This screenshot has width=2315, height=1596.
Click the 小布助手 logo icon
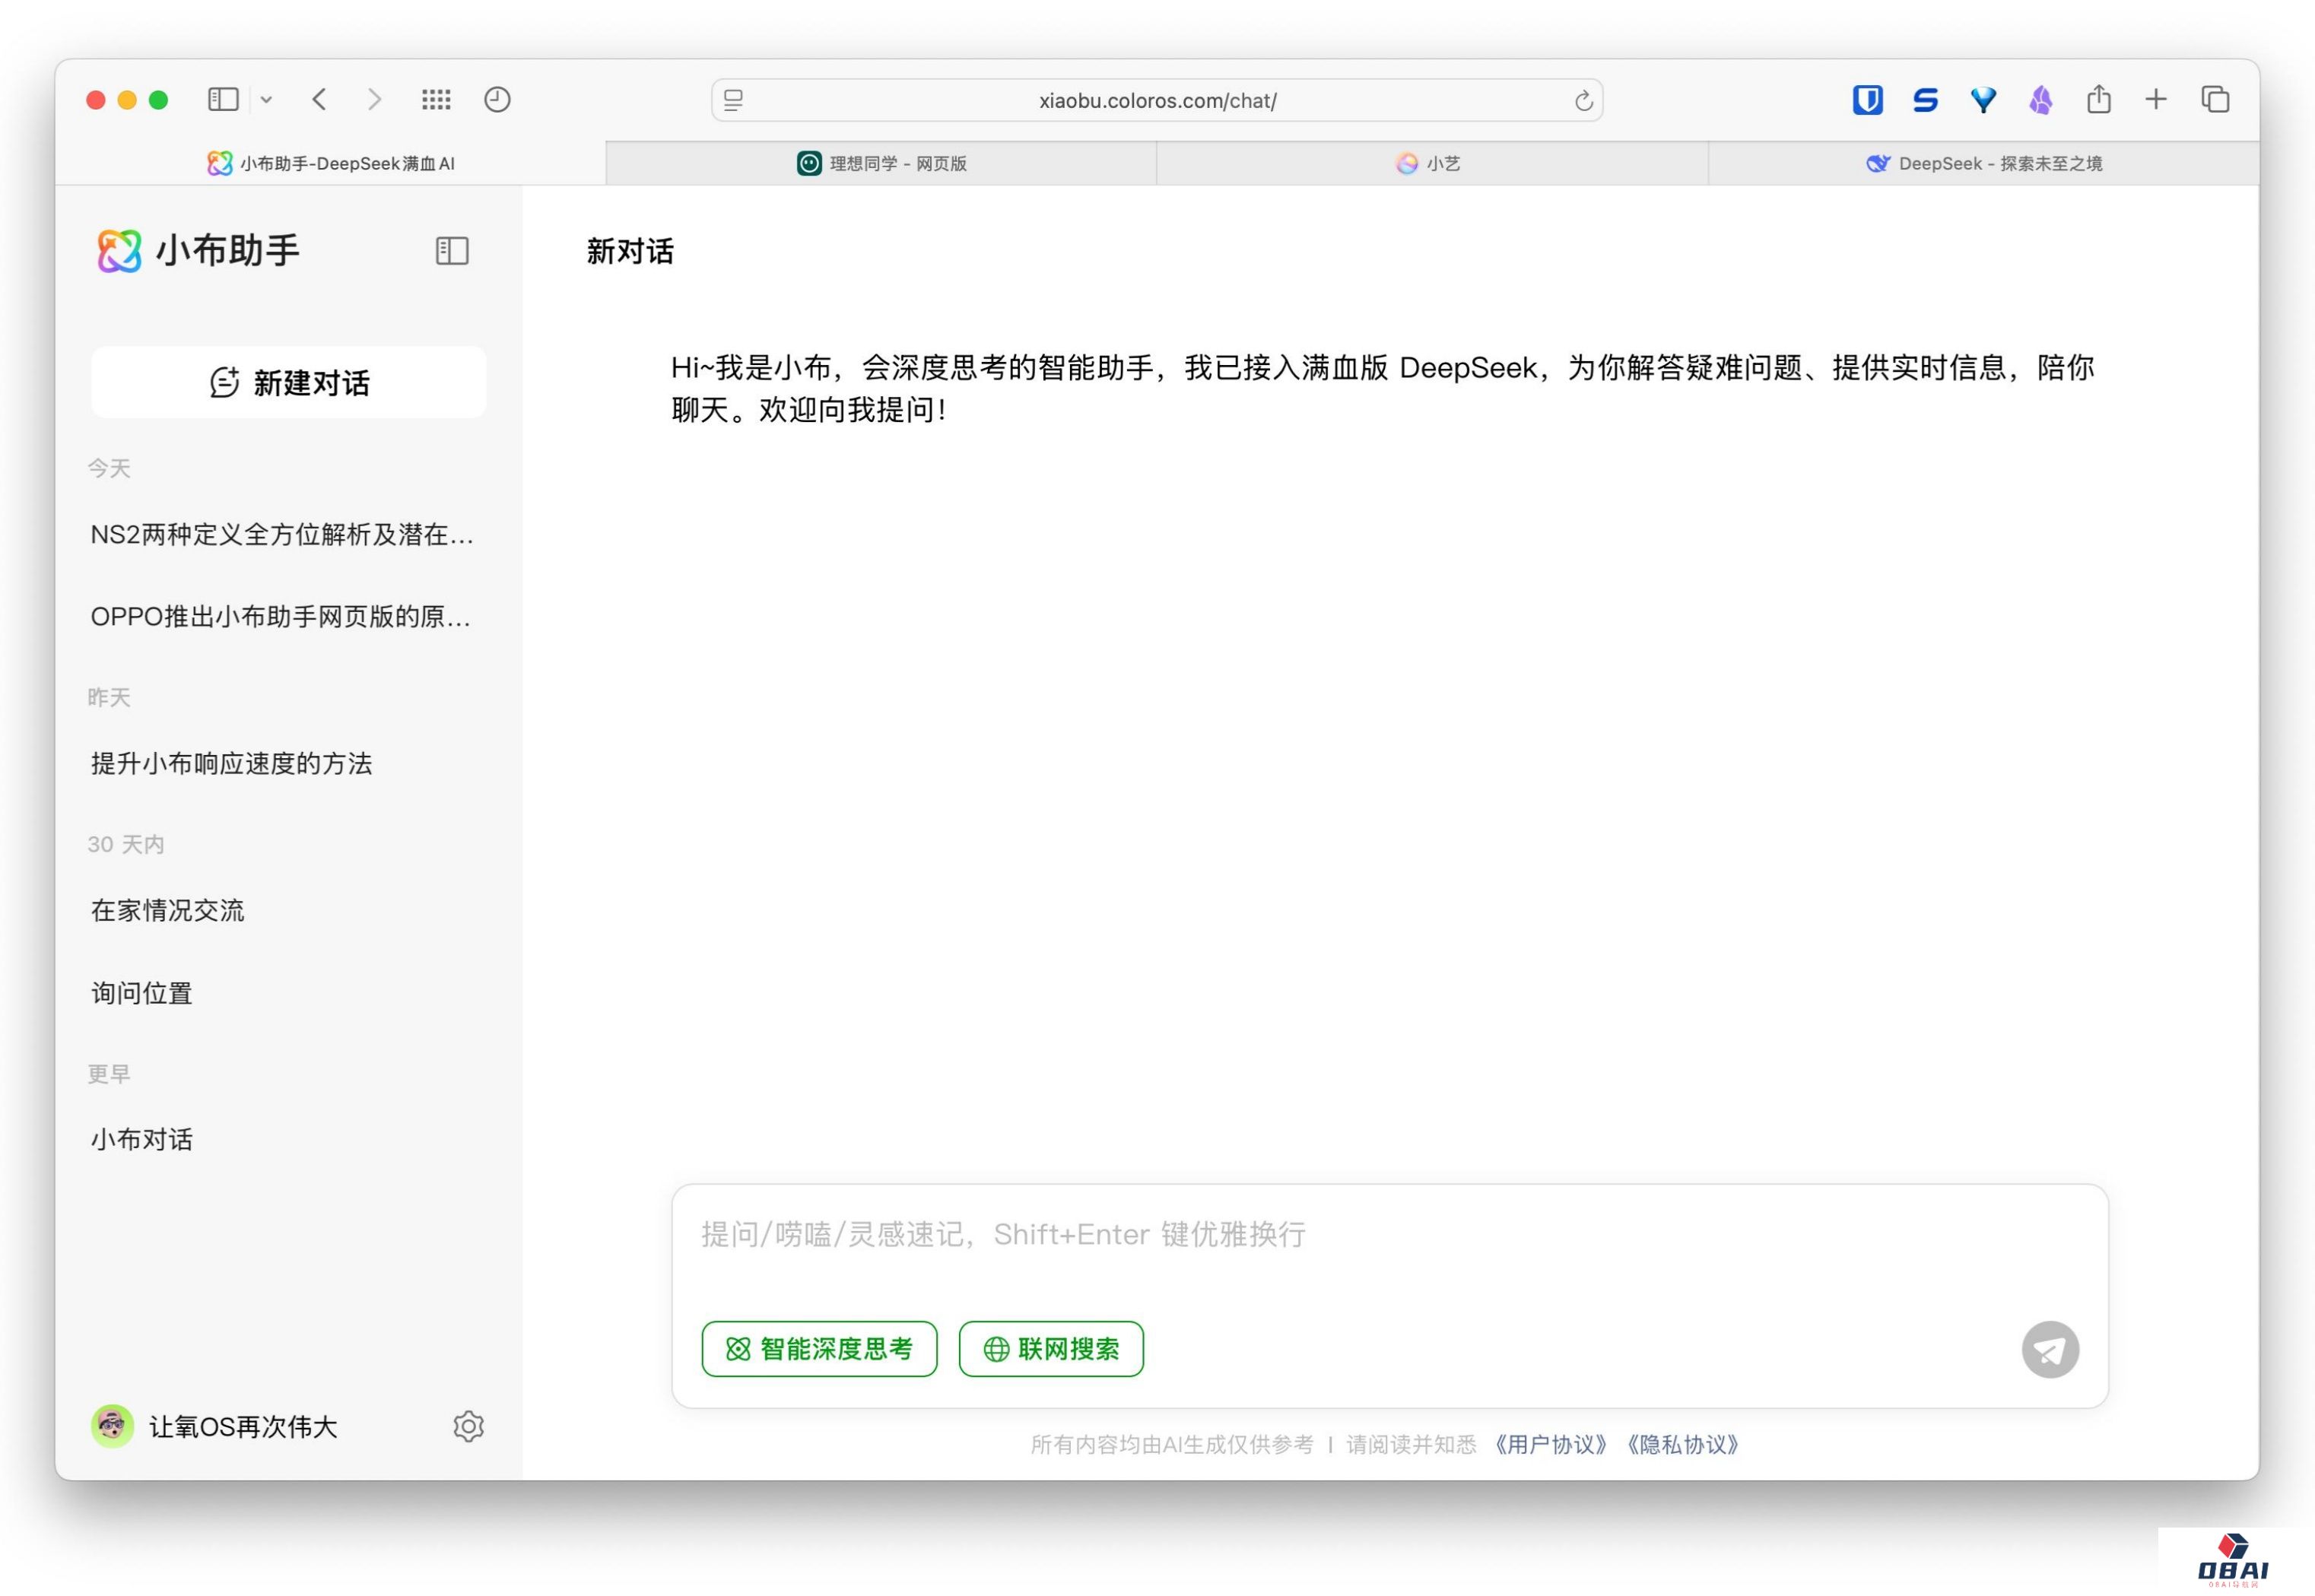click(x=119, y=250)
